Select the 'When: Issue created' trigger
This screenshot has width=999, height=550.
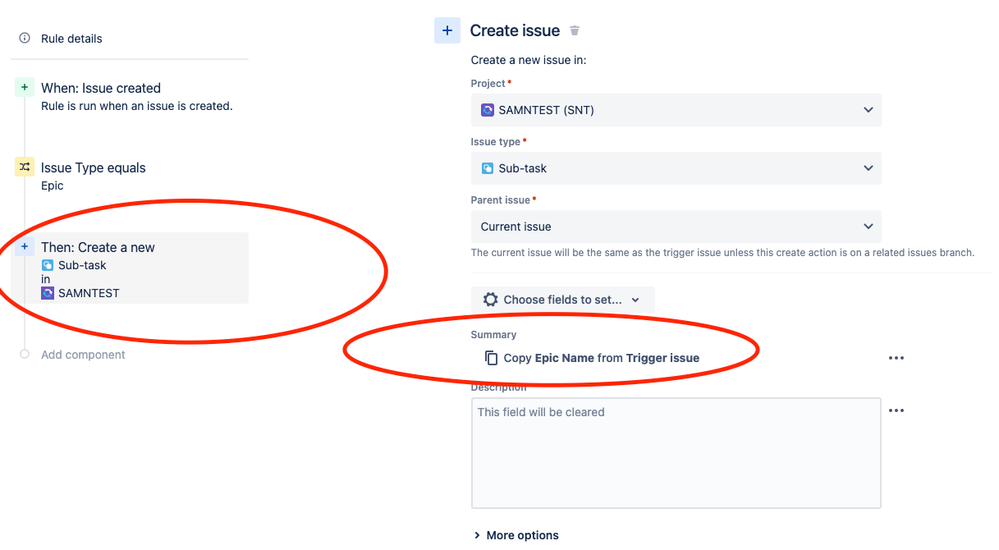101,88
